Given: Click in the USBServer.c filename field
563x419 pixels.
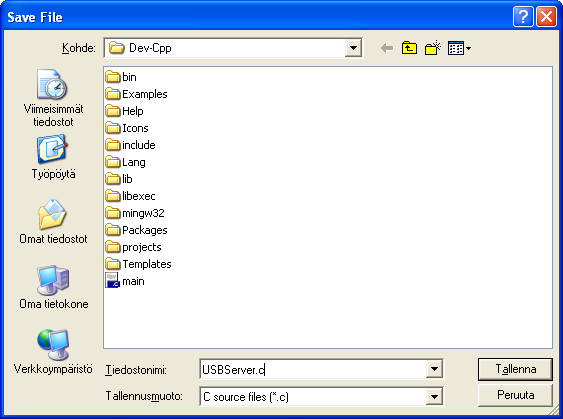Looking at the screenshot, I should click(313, 369).
